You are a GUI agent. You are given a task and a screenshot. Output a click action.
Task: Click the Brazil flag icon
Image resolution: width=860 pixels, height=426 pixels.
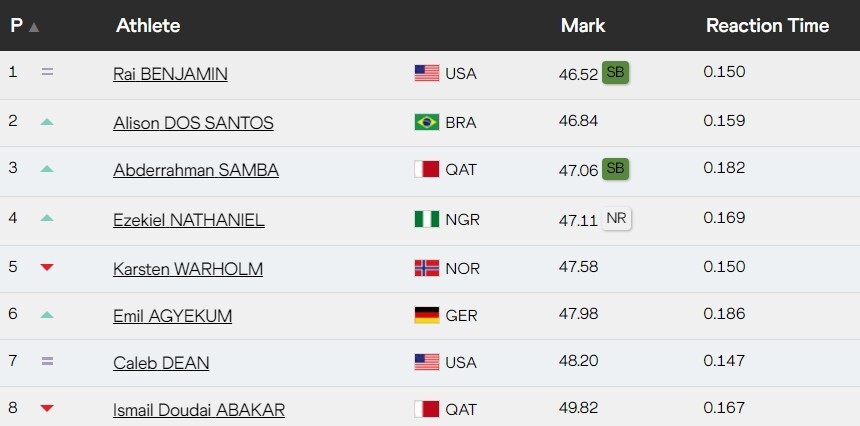tap(427, 122)
